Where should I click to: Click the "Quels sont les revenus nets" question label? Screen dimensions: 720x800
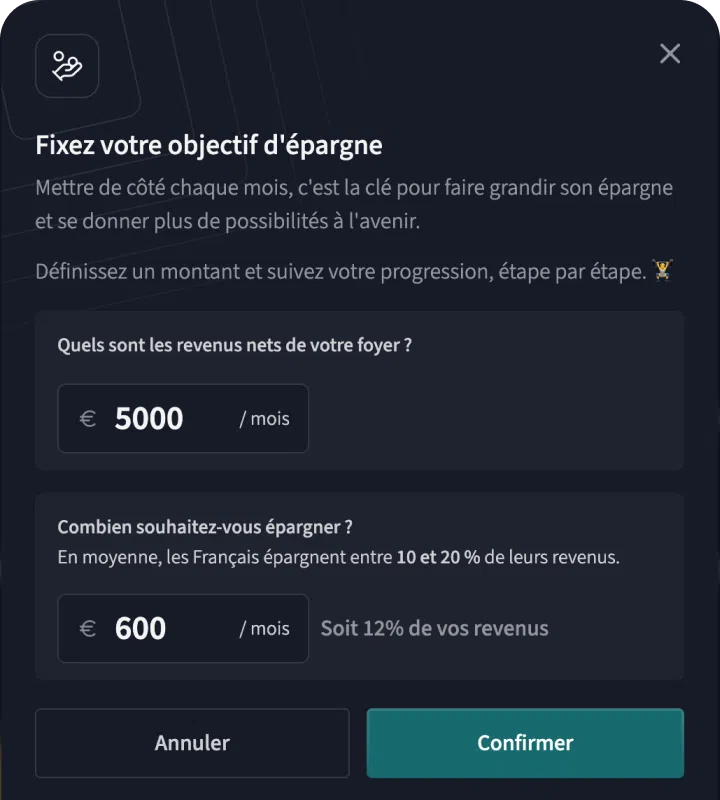pos(235,345)
